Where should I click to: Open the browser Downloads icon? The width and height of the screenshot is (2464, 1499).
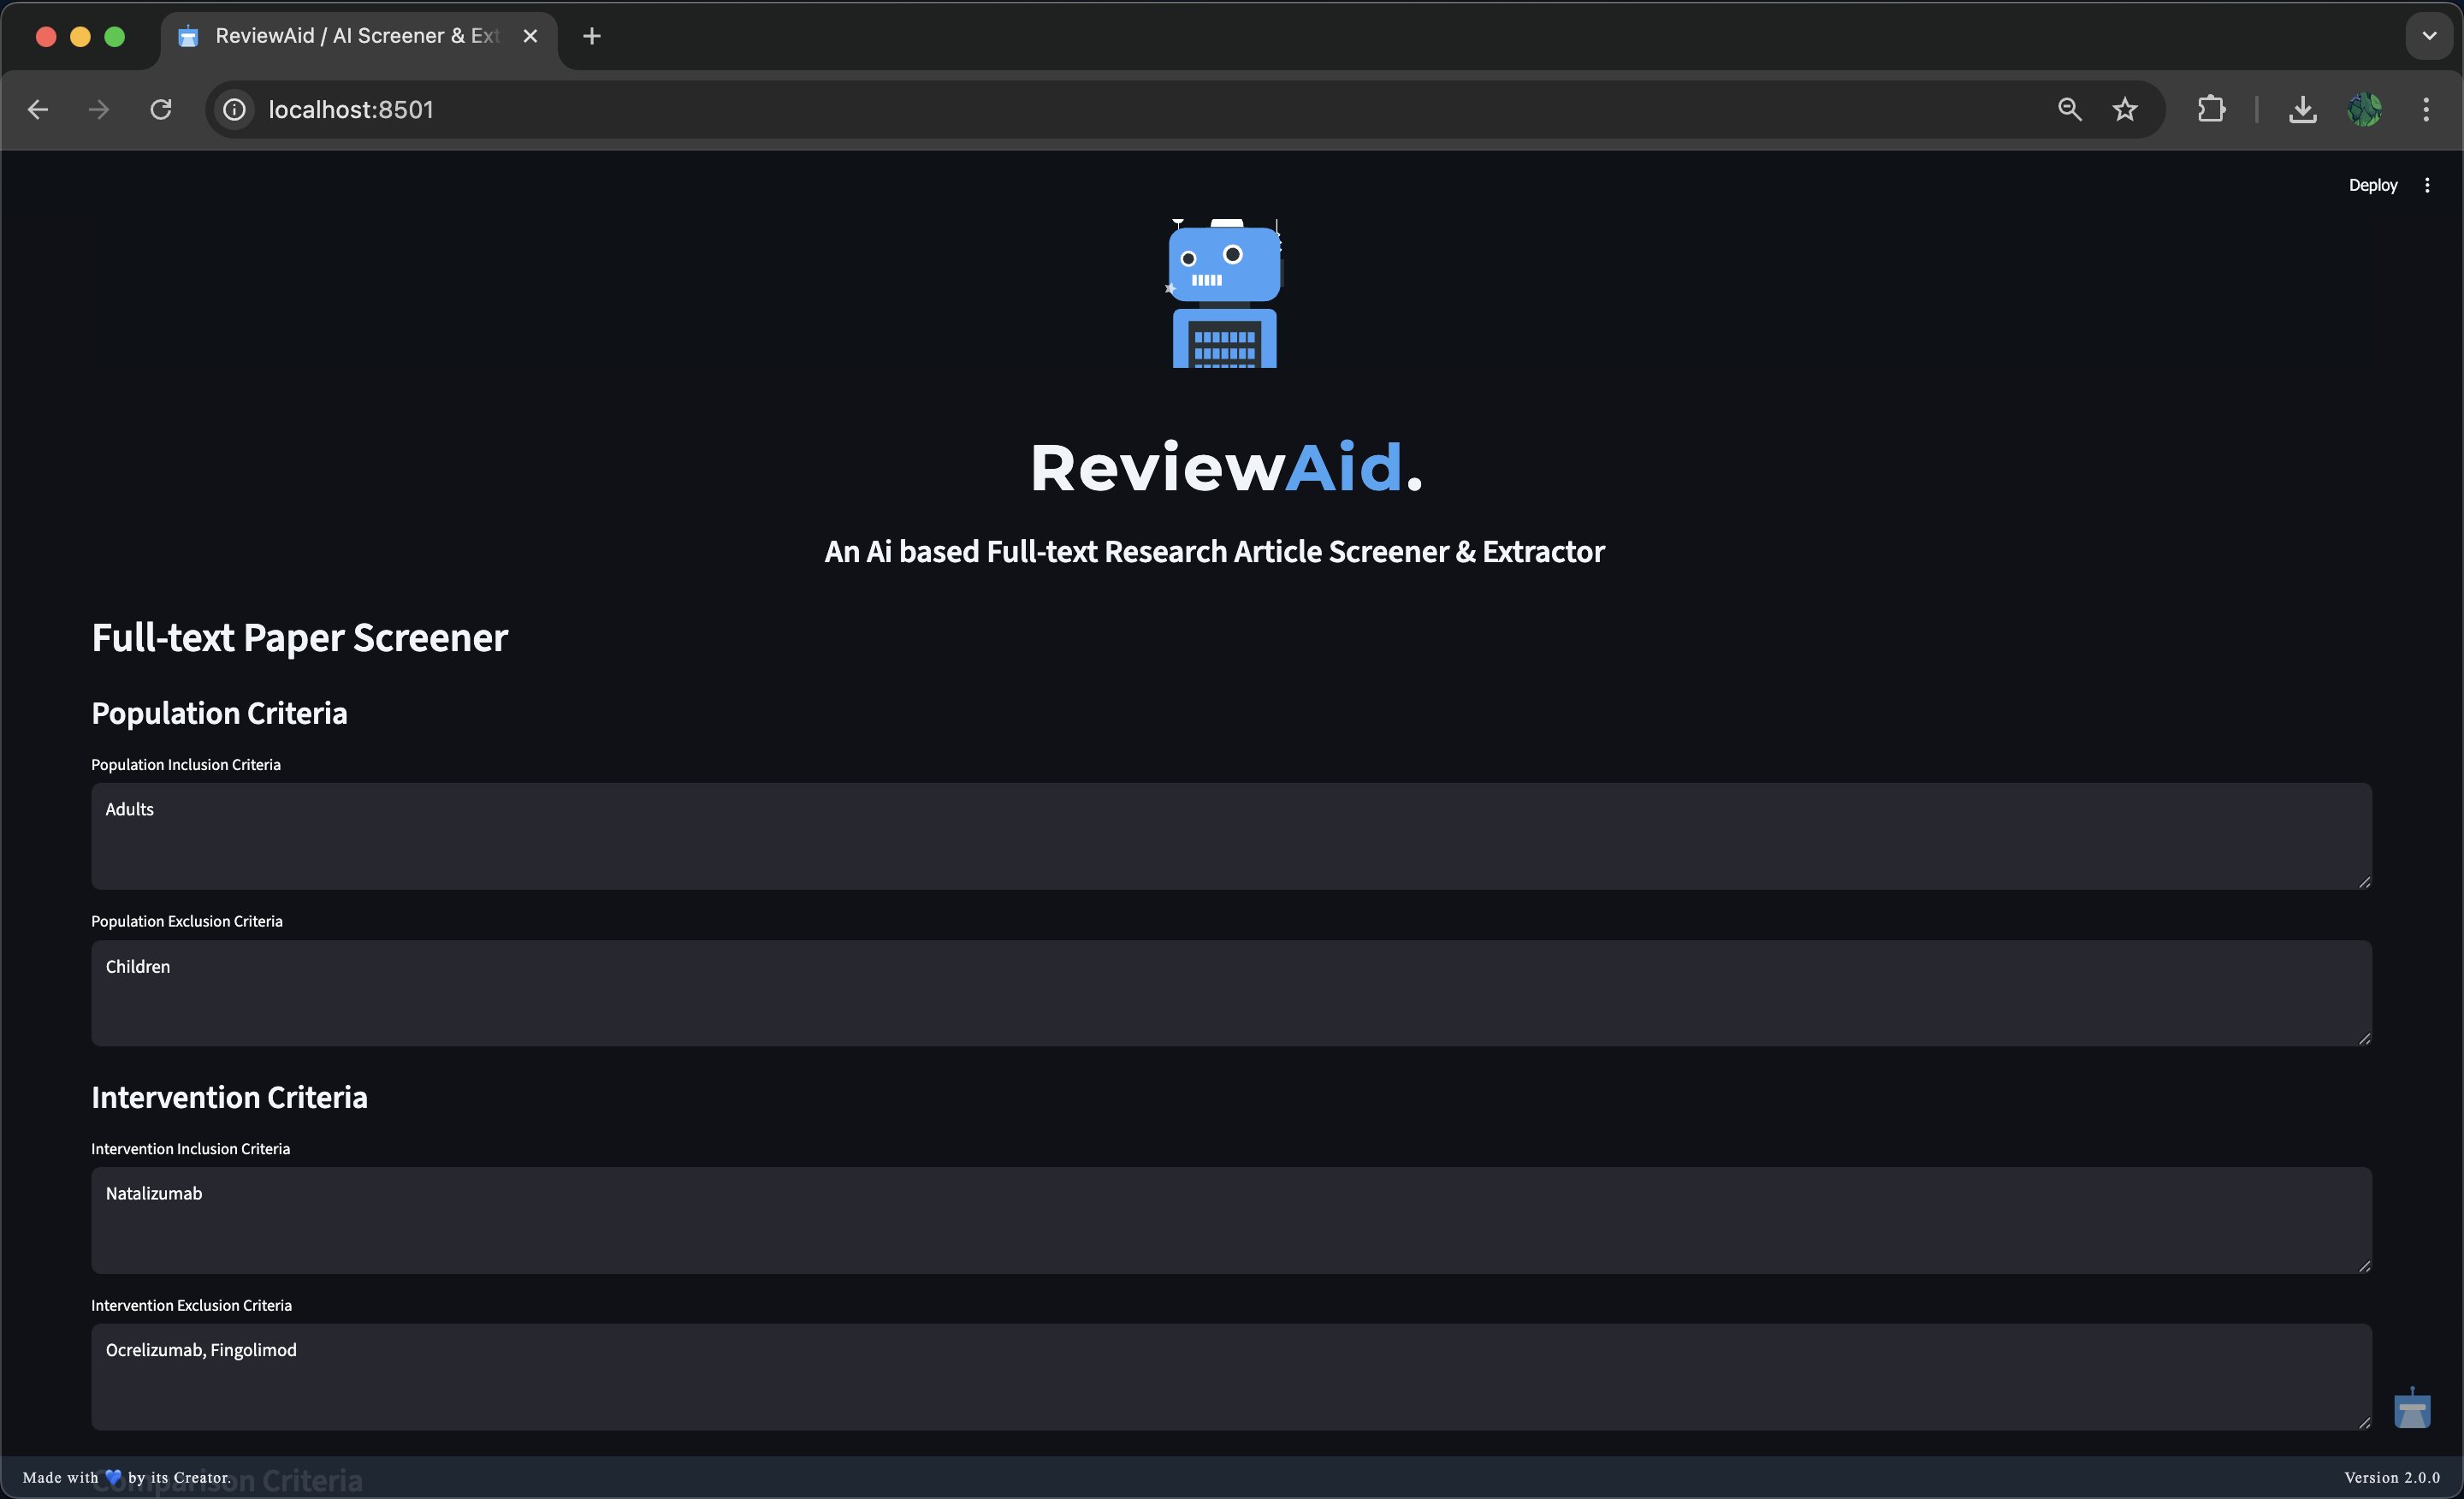2303,109
